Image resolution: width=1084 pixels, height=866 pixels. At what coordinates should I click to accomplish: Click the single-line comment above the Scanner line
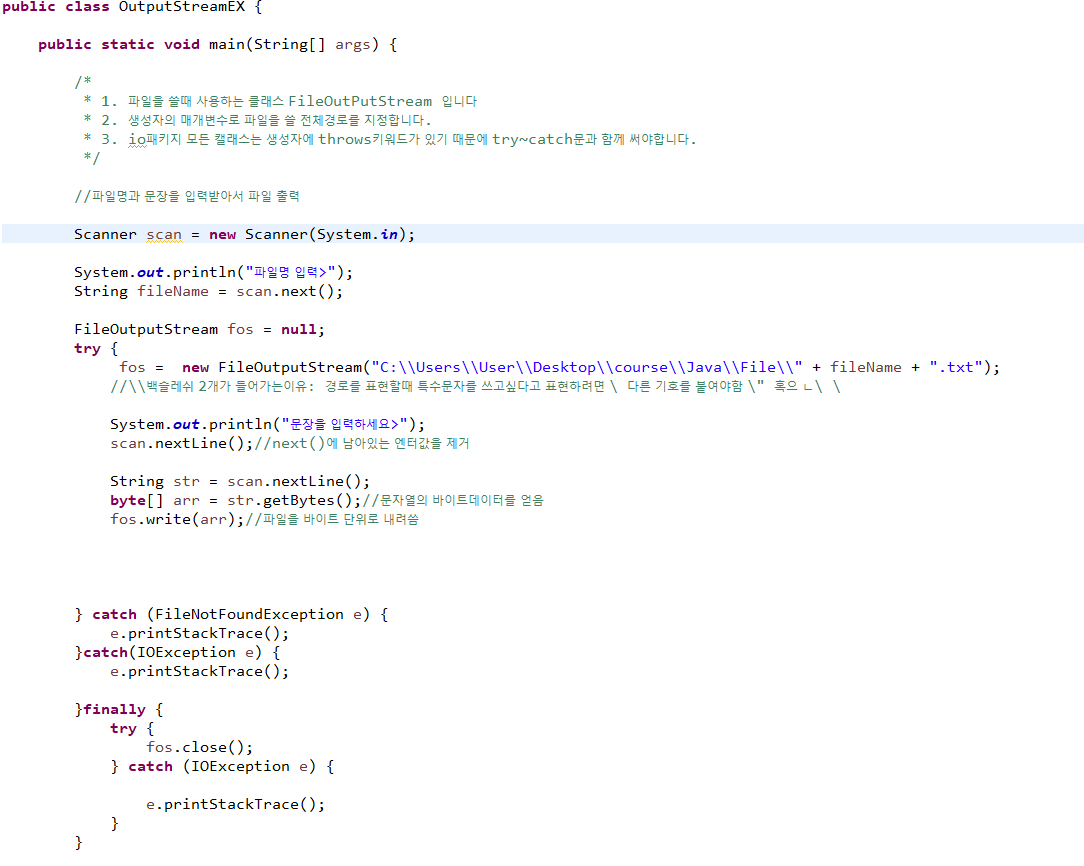[187, 196]
